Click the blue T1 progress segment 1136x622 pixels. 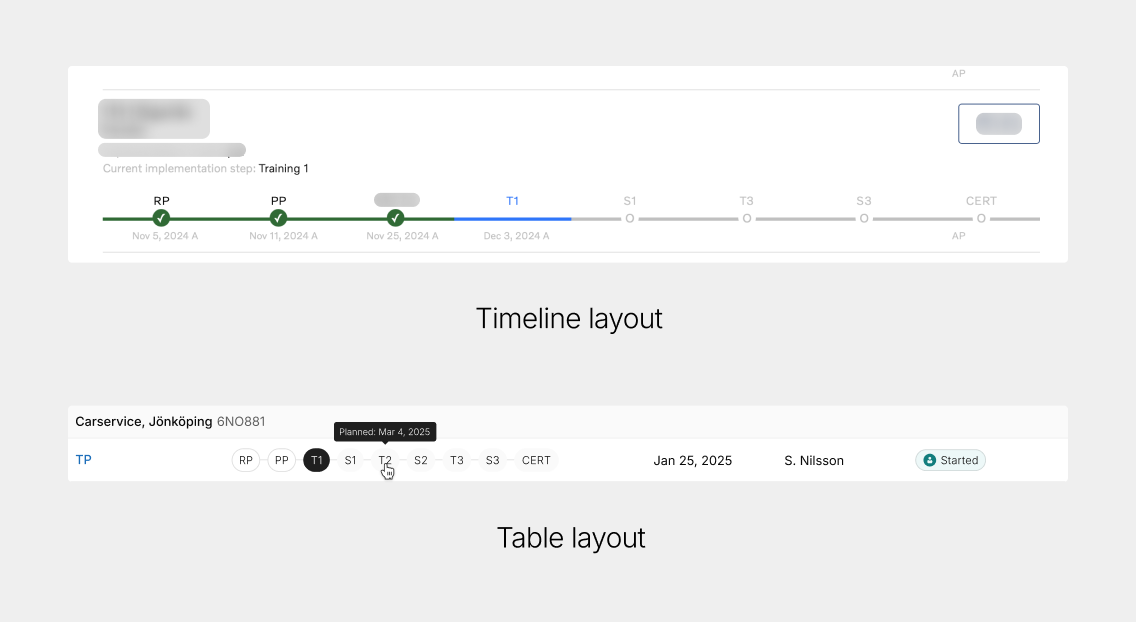(x=513, y=217)
